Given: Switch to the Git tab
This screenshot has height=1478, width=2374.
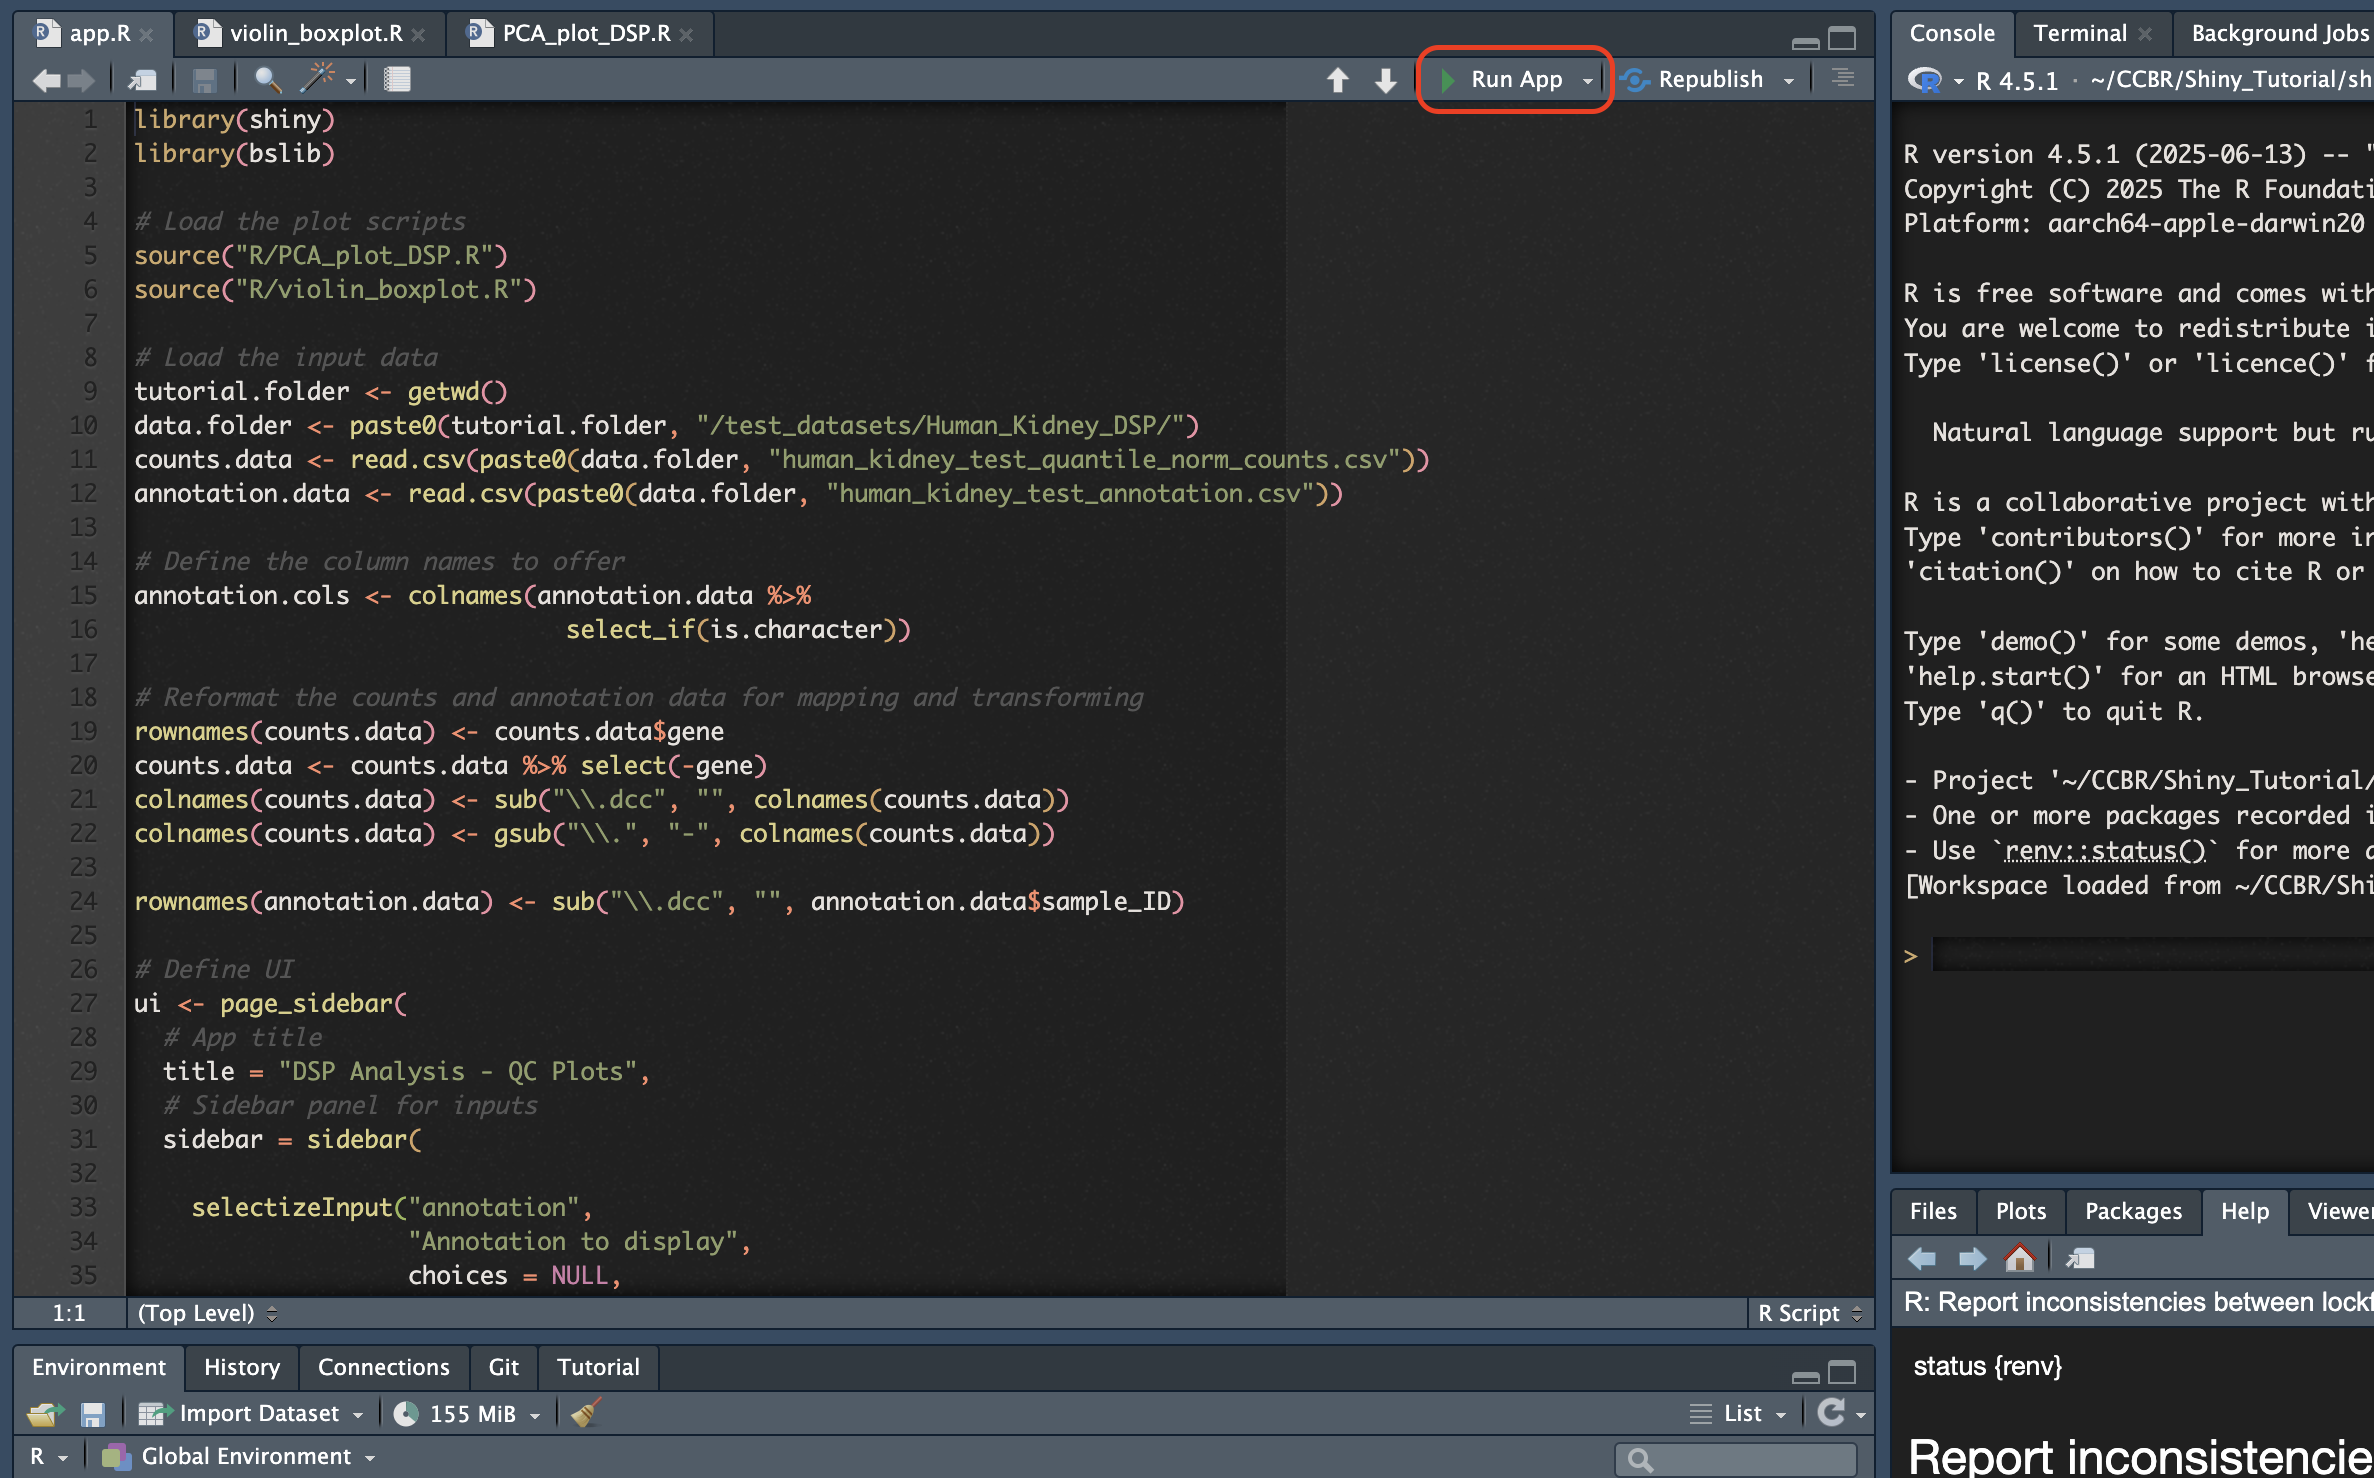Looking at the screenshot, I should click(x=503, y=1367).
